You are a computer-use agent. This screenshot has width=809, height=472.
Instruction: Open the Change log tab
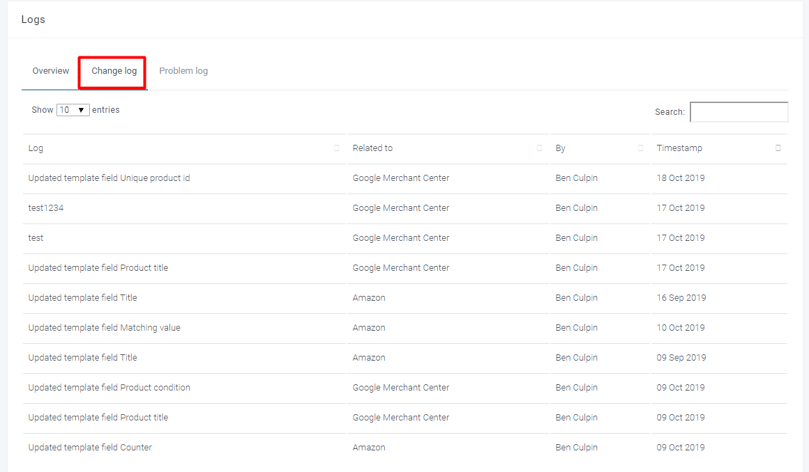pos(114,71)
